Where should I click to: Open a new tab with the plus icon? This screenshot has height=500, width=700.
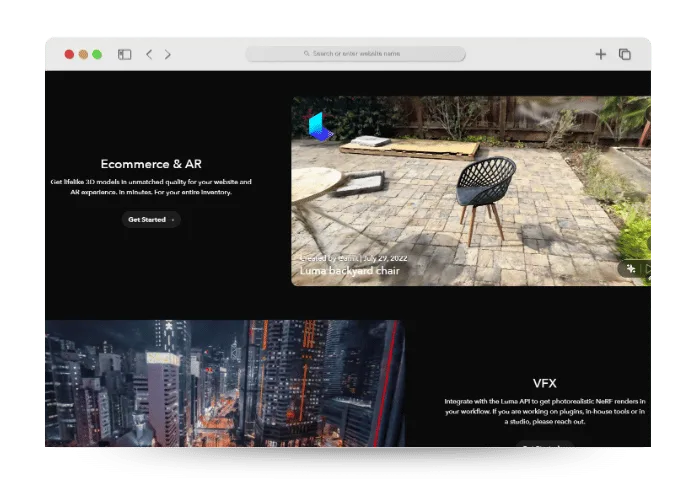tap(600, 54)
